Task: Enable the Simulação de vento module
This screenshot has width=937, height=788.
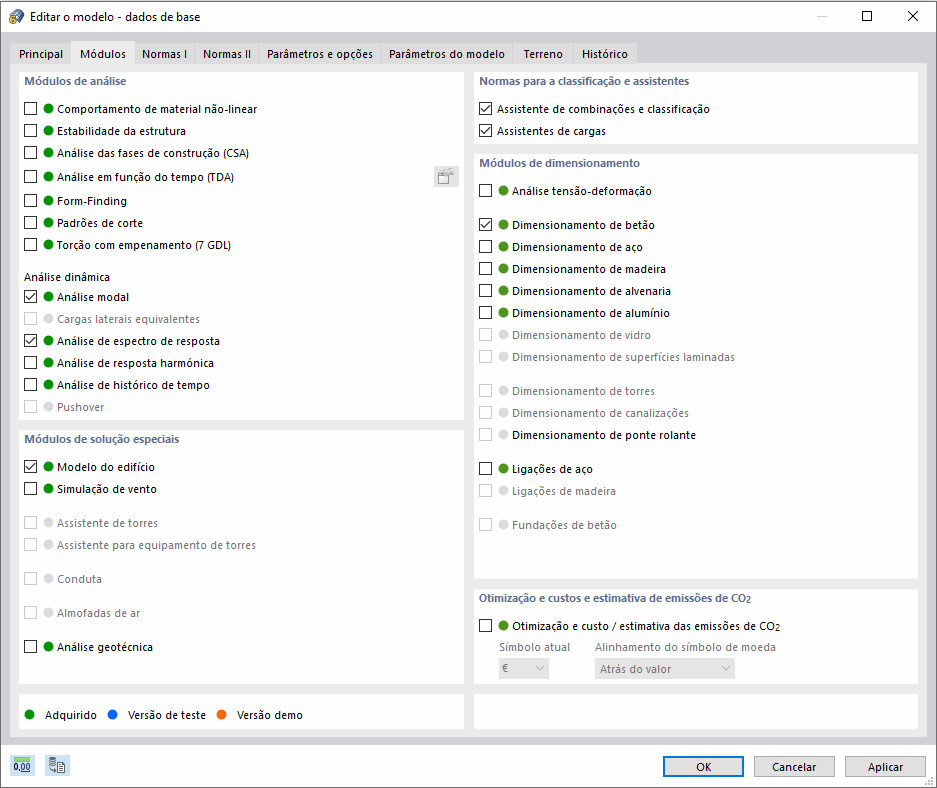Action: pyautogui.click(x=29, y=489)
